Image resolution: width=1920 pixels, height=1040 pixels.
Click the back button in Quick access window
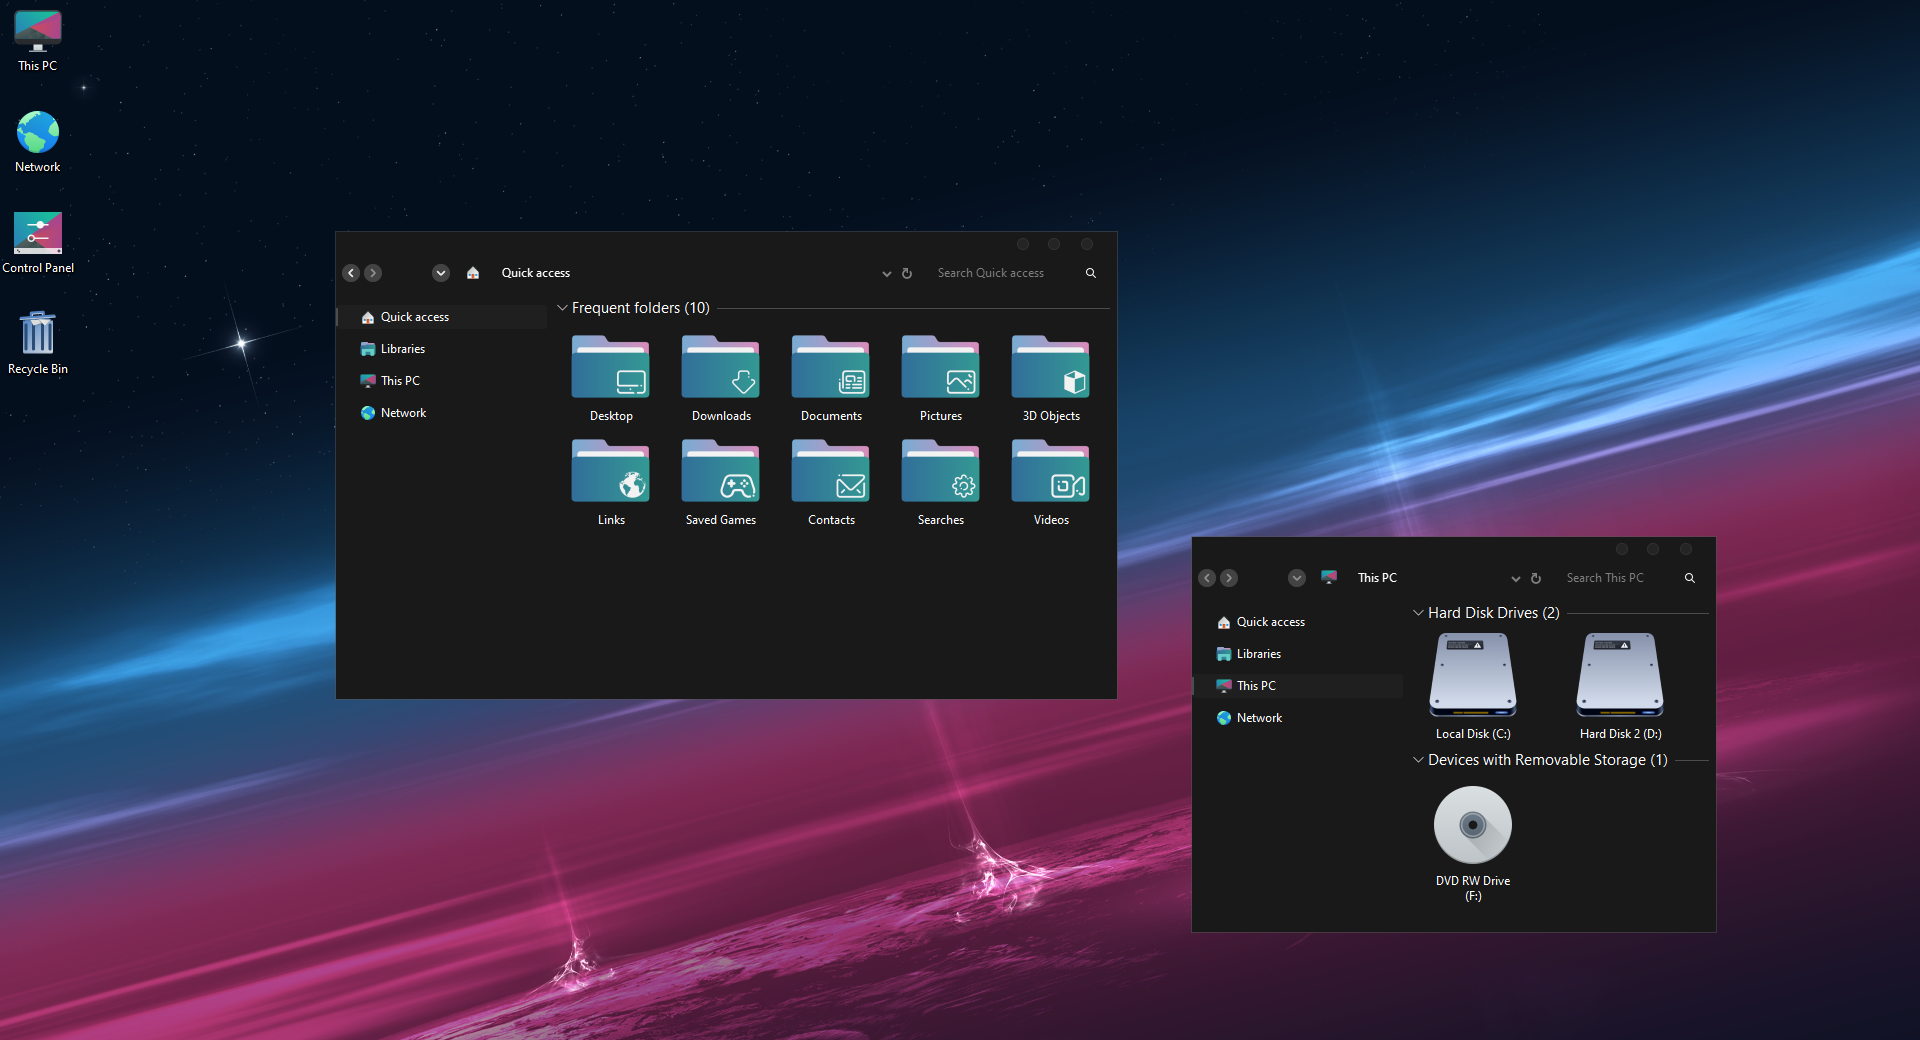click(x=351, y=273)
